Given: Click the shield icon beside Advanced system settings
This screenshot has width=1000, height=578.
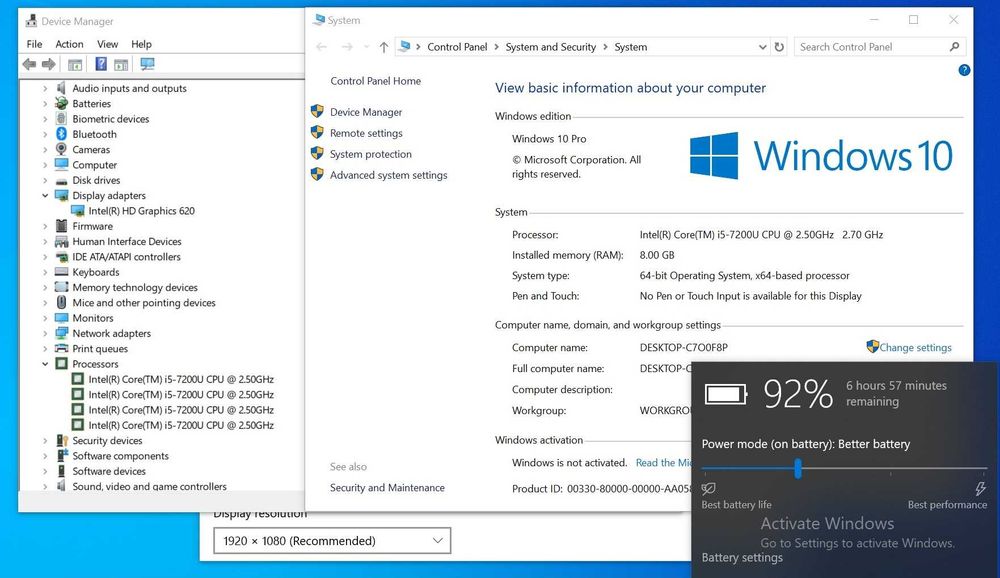Looking at the screenshot, I should point(317,174).
